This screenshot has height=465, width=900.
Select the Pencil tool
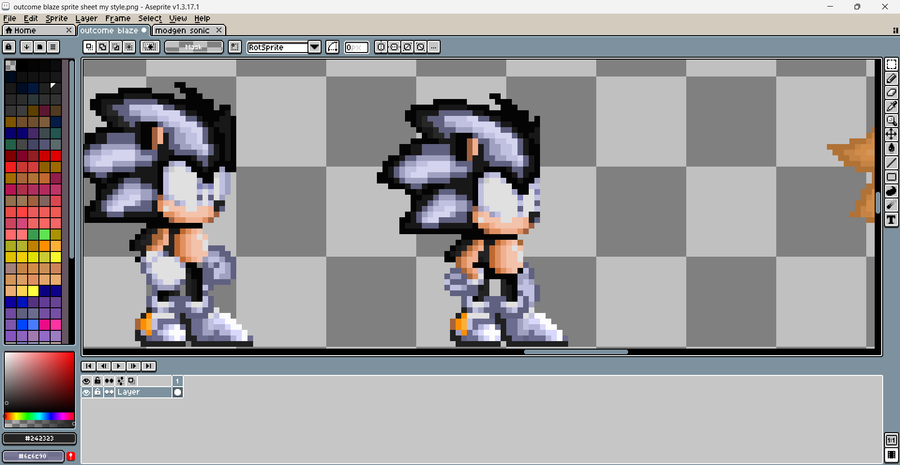pyautogui.click(x=891, y=78)
